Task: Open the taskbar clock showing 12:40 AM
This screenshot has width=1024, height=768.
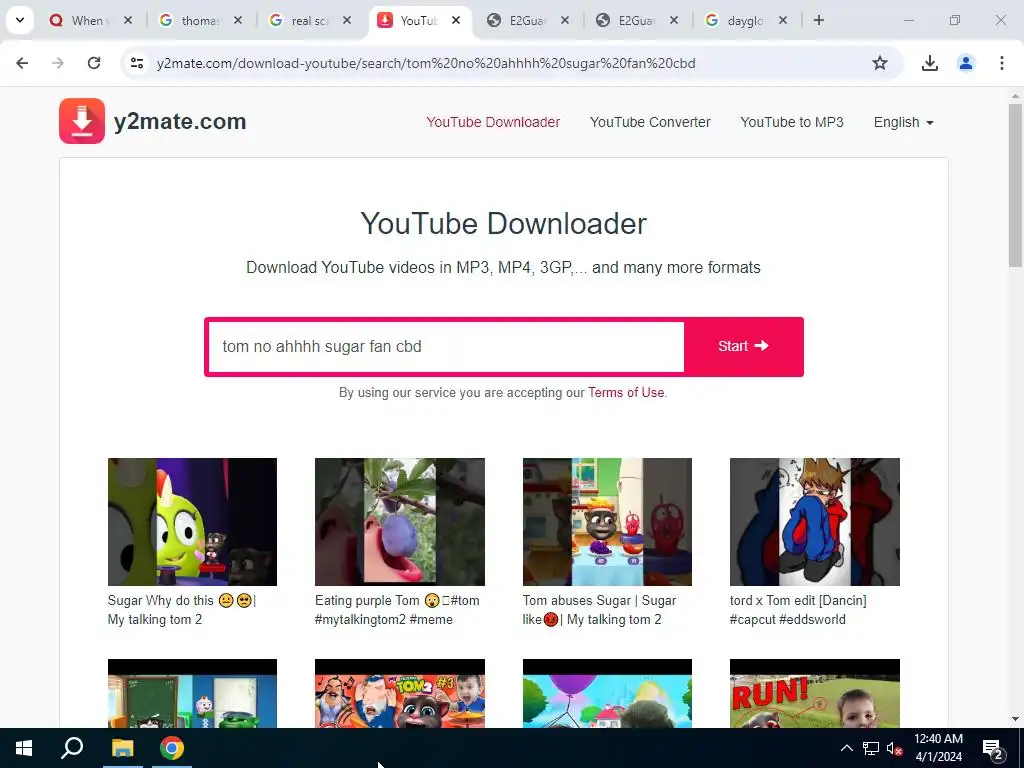Action: pyautogui.click(x=938, y=748)
